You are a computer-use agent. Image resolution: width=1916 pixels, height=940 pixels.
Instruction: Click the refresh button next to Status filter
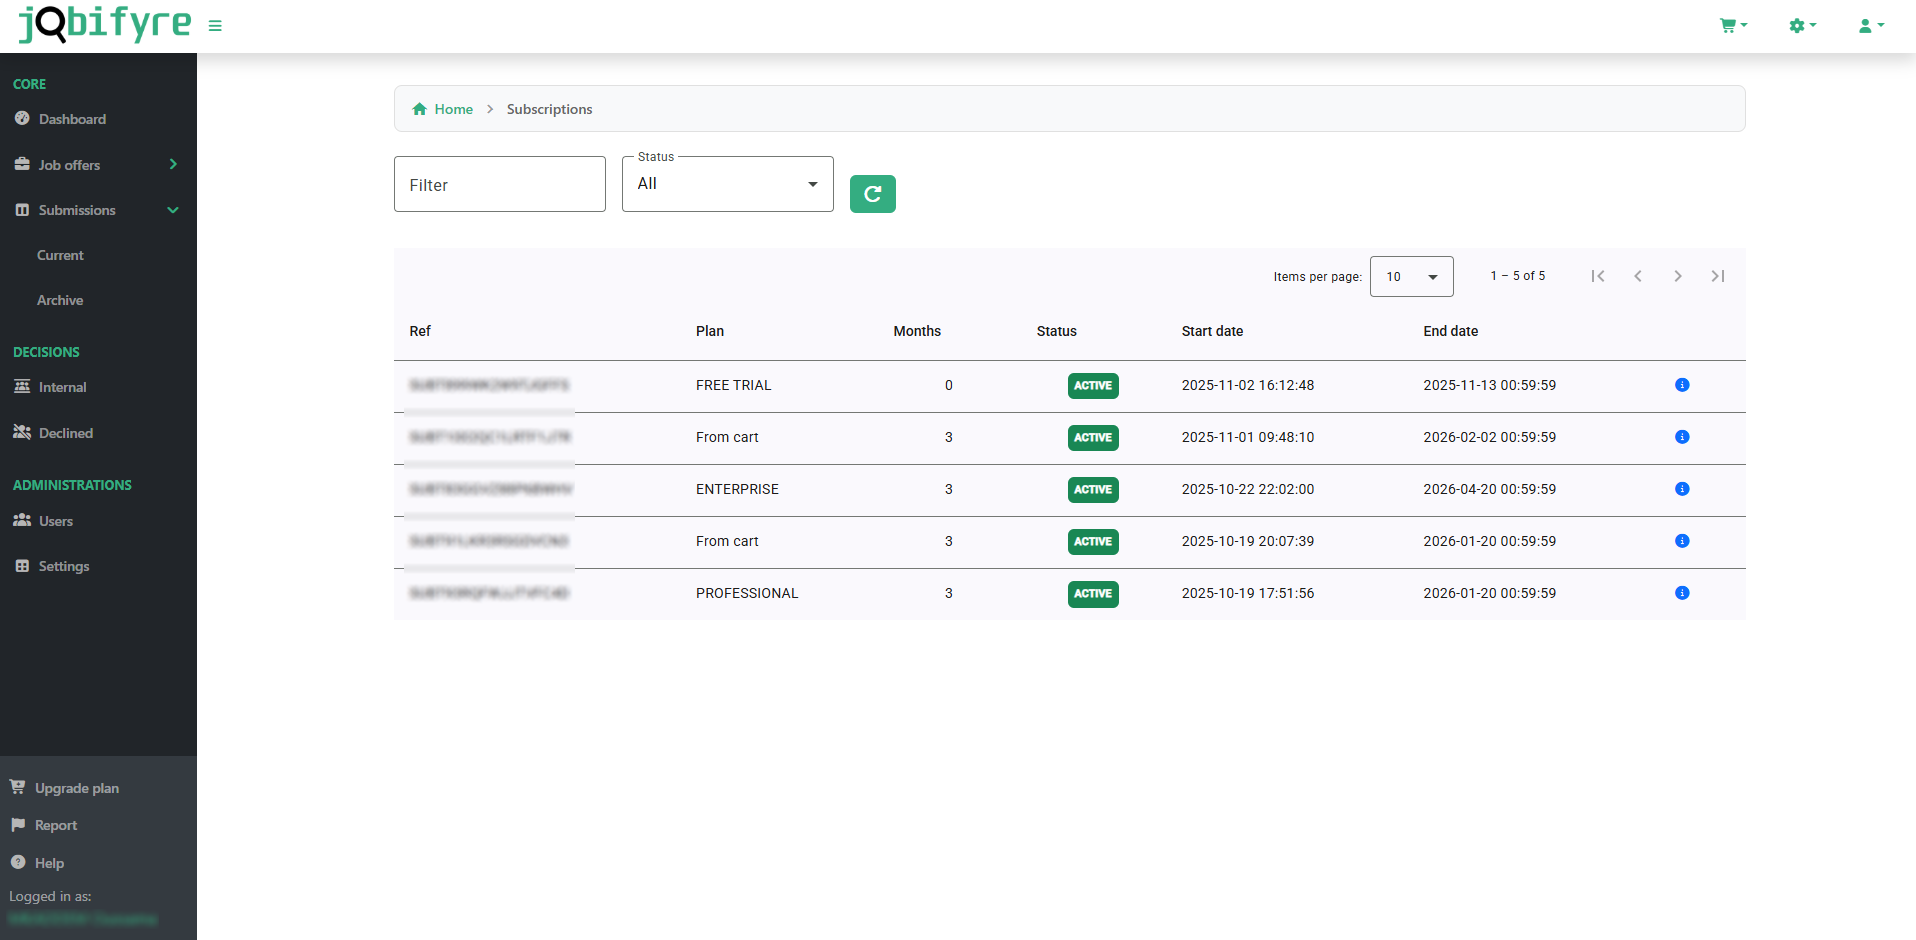[x=872, y=193]
